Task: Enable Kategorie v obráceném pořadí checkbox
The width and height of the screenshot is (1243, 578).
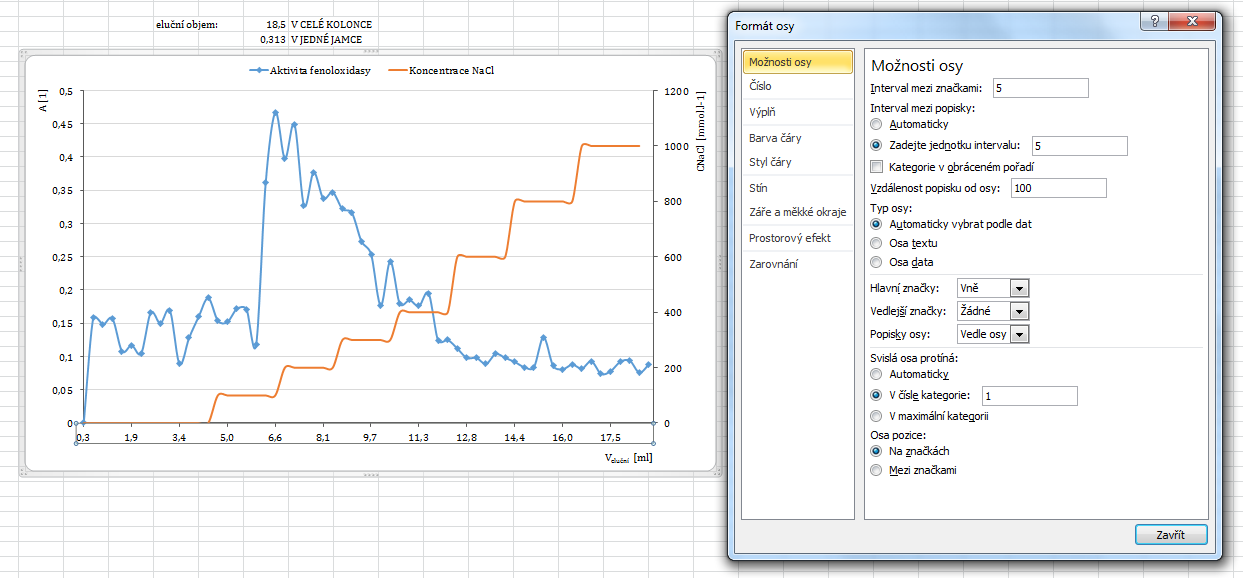Action: (x=878, y=166)
